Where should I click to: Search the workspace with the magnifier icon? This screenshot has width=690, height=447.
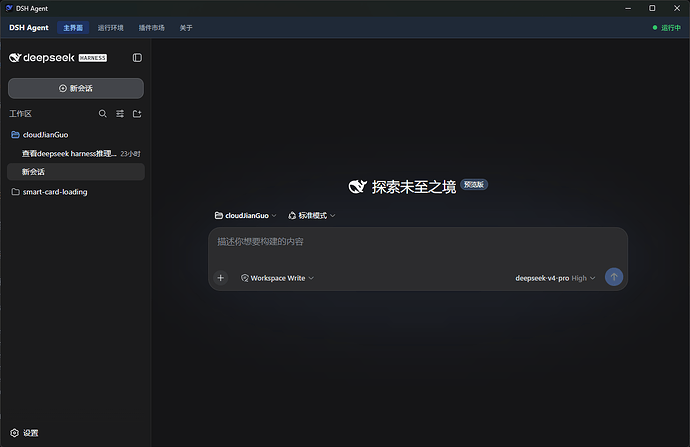(103, 114)
